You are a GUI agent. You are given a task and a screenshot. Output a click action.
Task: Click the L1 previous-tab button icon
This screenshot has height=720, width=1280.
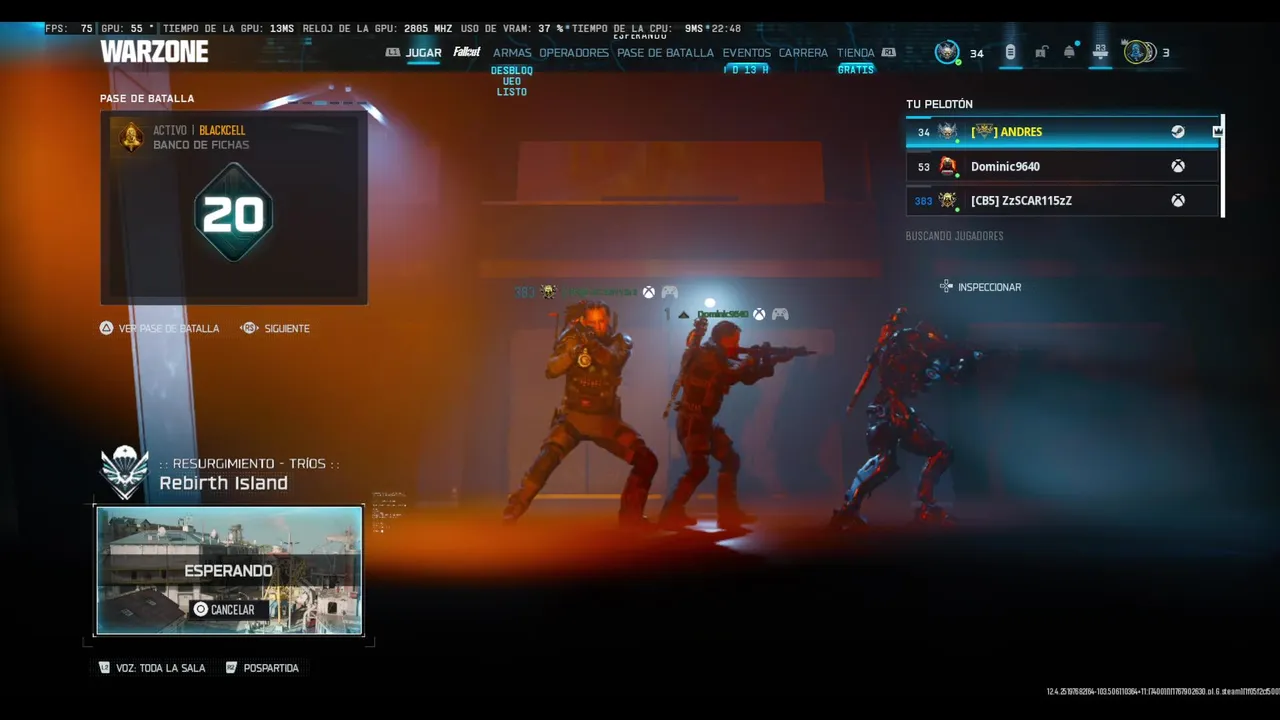(x=393, y=52)
